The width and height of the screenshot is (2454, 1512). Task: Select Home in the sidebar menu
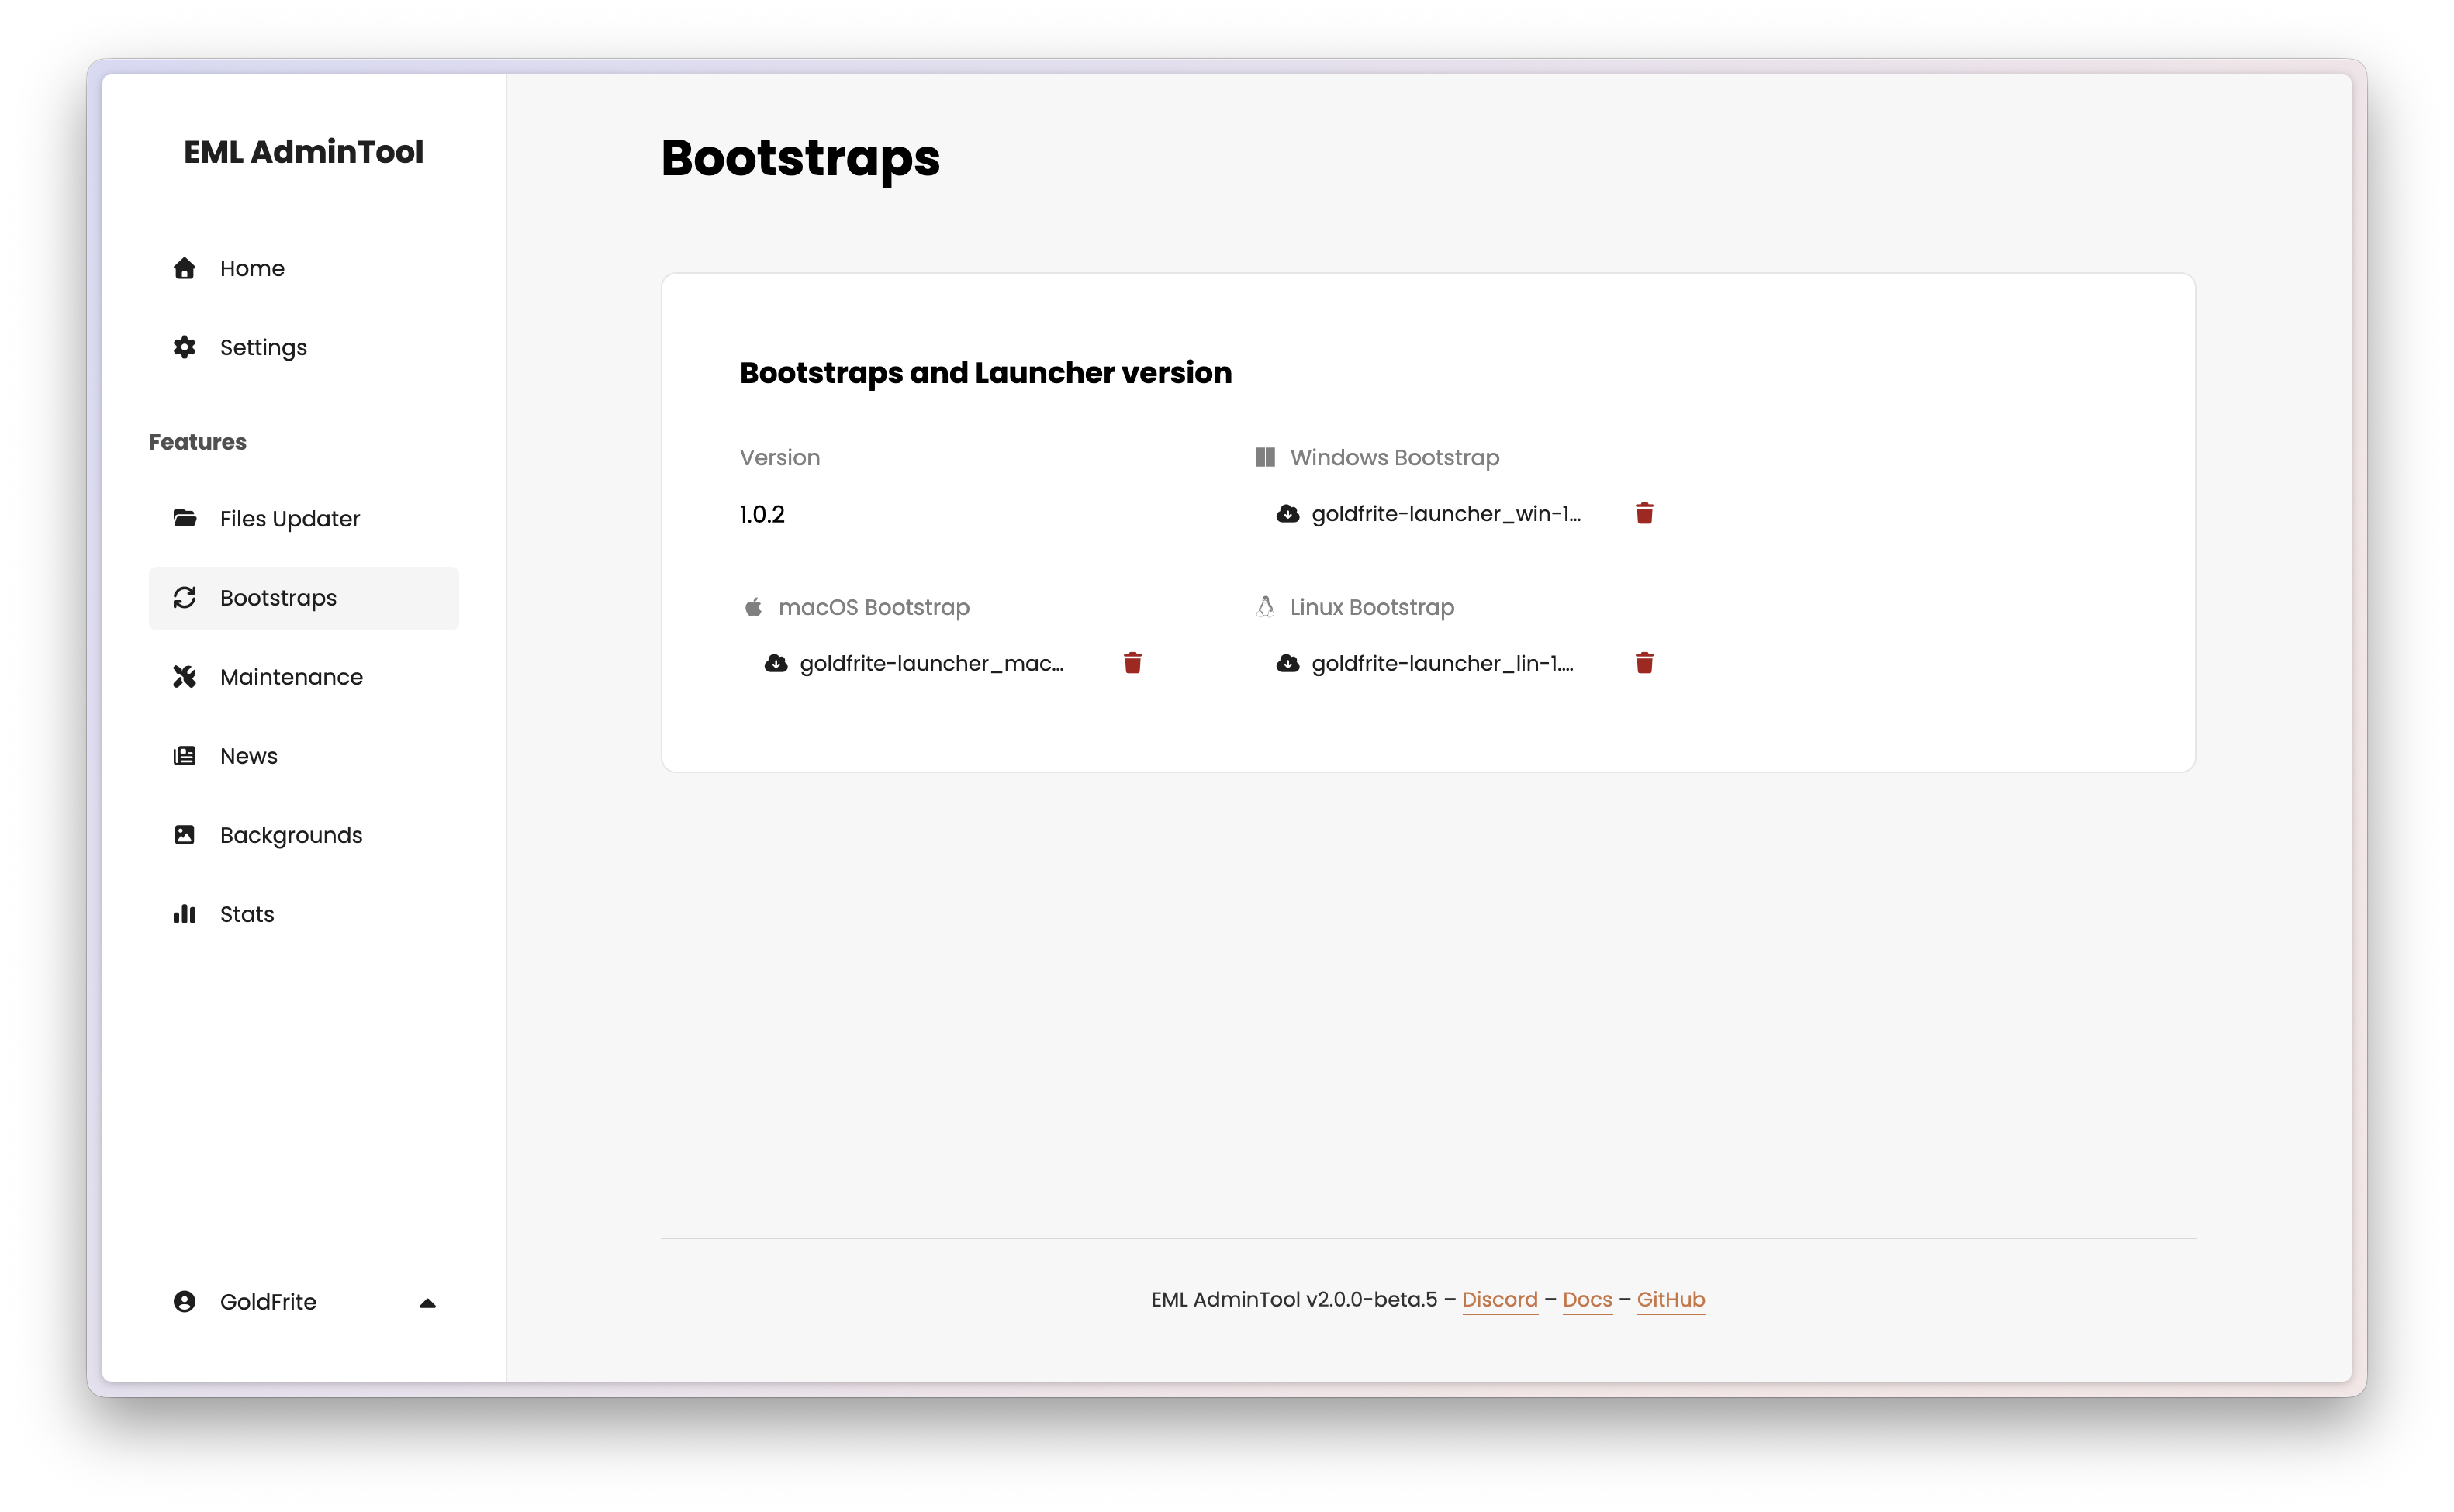pyautogui.click(x=252, y=268)
